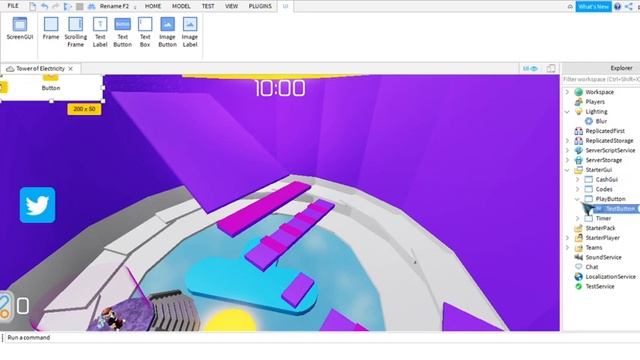
Task: Click the grey stop square icon
Action: click(80, 6)
